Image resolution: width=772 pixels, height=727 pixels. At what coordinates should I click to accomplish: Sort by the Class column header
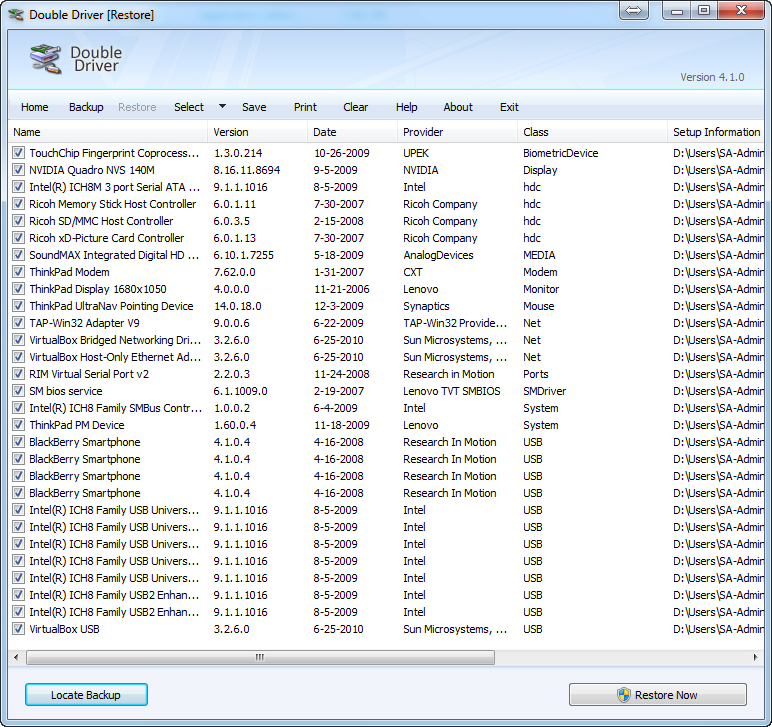click(593, 132)
